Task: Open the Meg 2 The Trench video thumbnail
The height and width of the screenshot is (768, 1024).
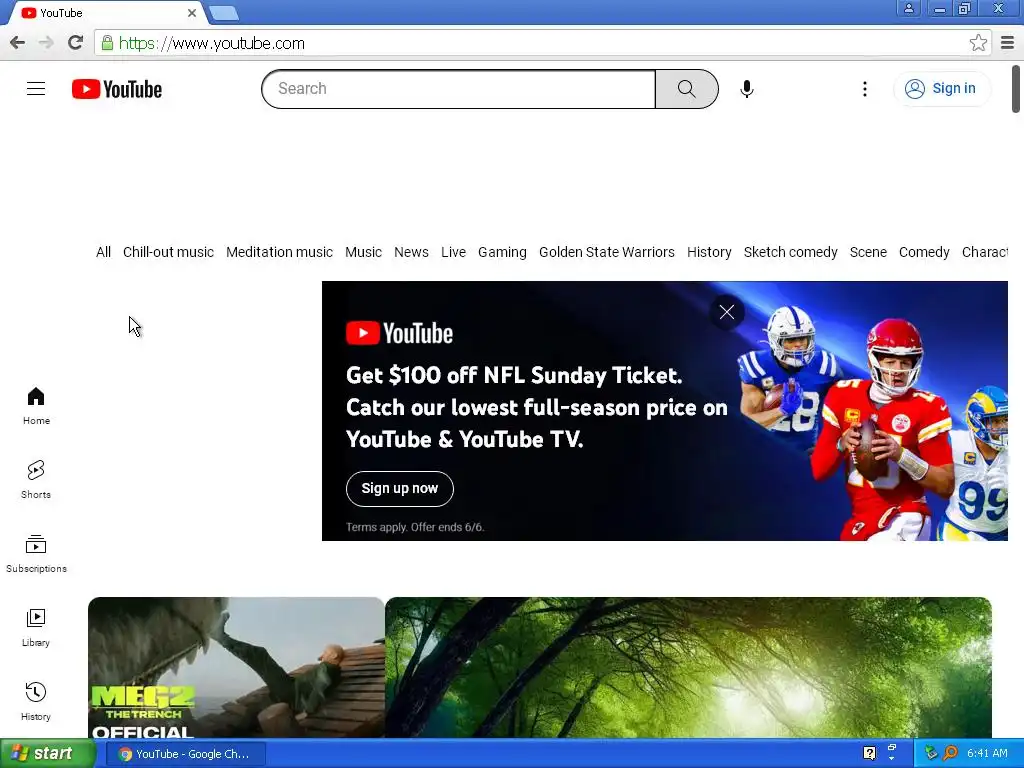Action: (236, 667)
